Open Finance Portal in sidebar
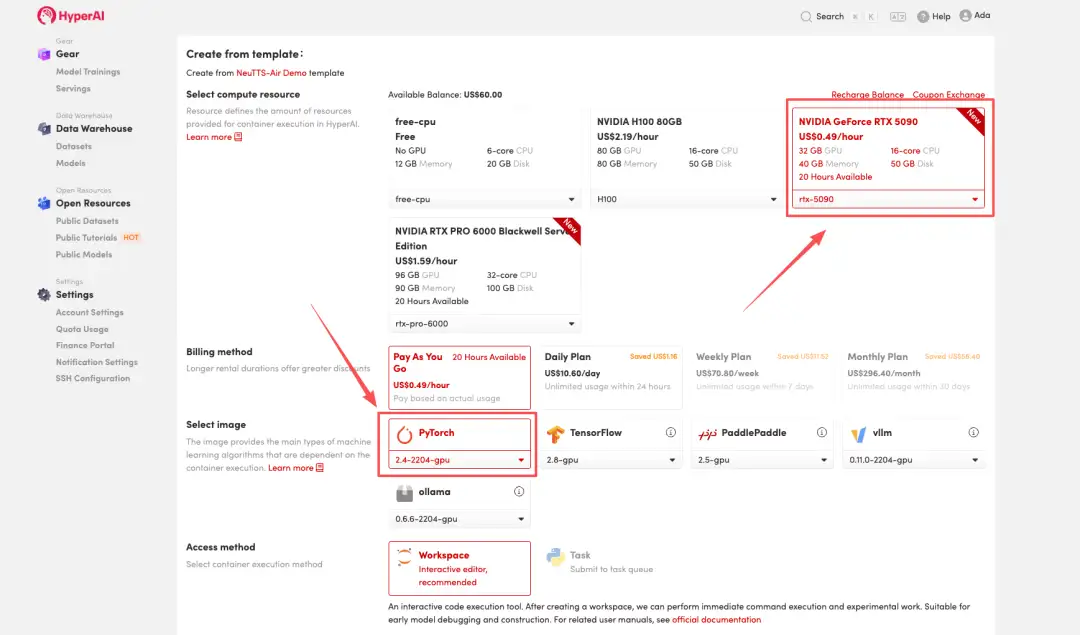 85,345
